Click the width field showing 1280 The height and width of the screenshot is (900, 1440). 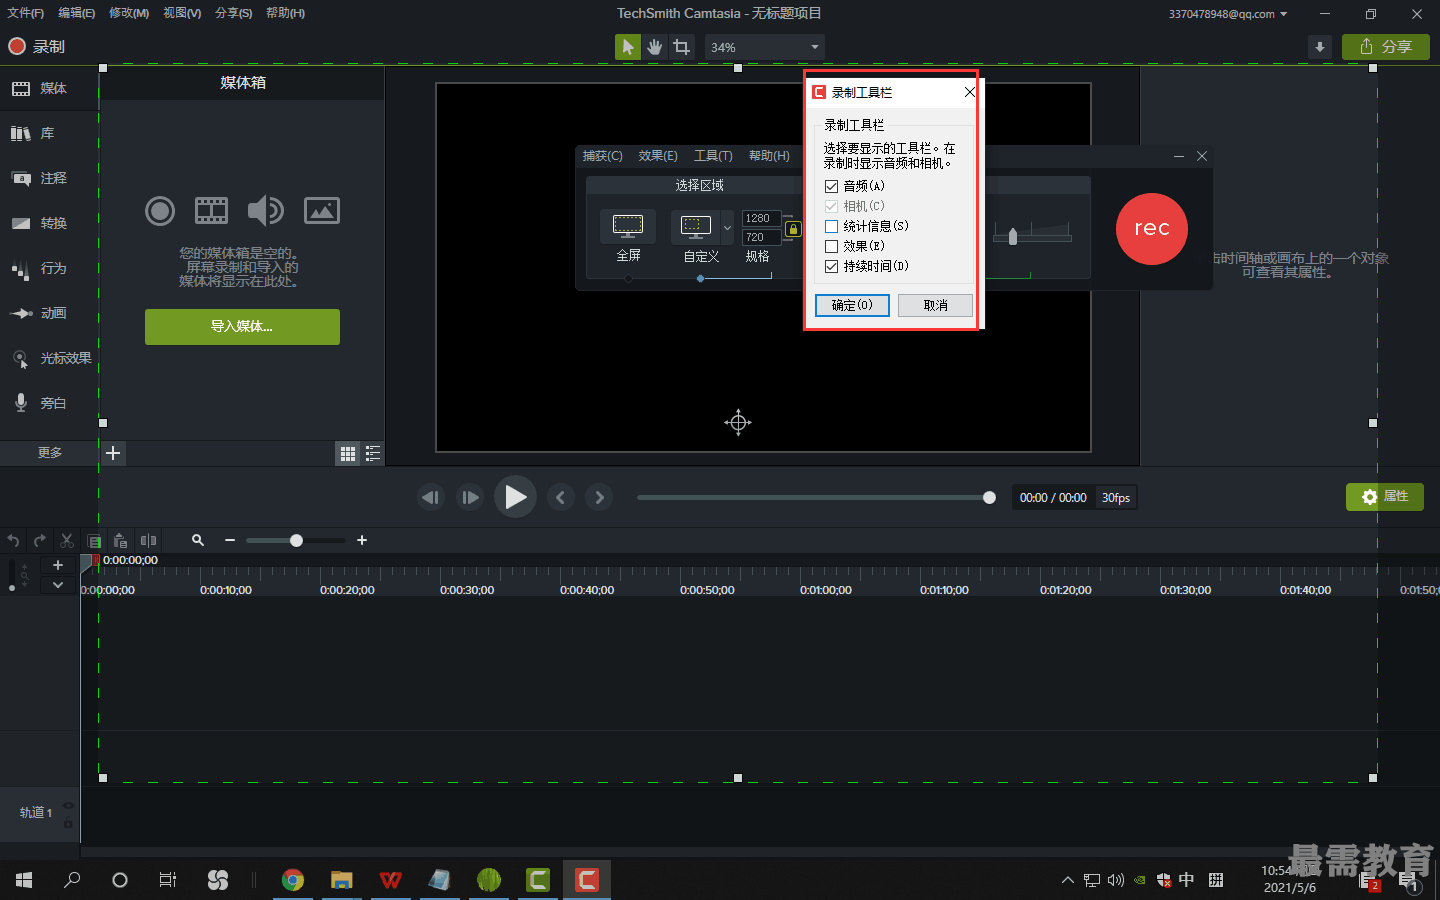[761, 218]
